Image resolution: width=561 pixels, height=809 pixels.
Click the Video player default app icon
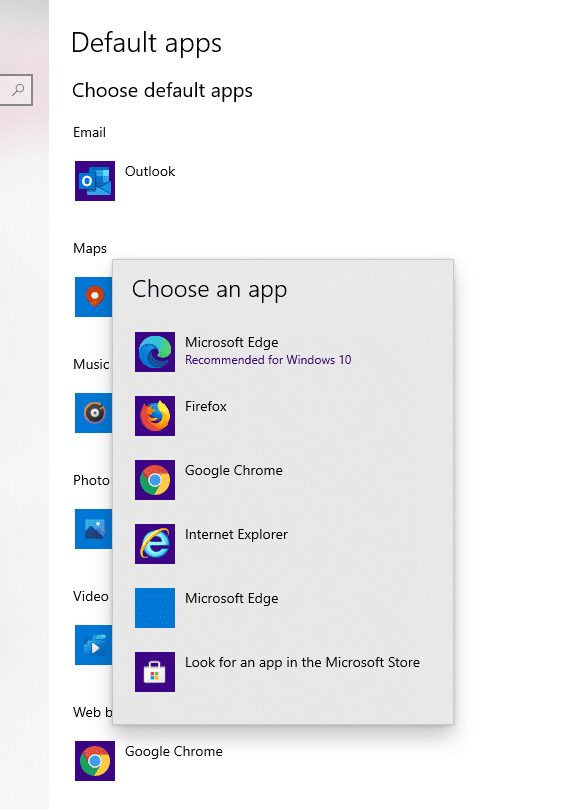tap(93, 645)
